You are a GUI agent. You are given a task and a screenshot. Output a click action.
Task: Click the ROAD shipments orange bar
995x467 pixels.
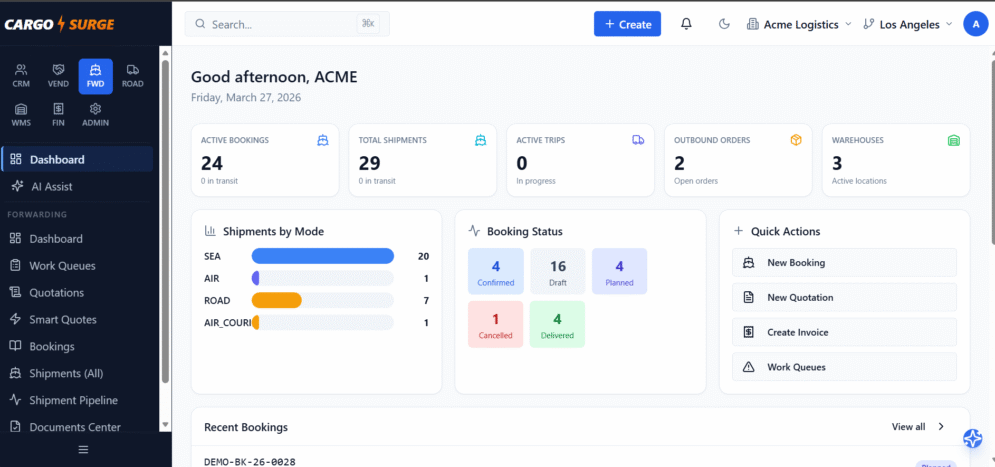[x=277, y=301]
